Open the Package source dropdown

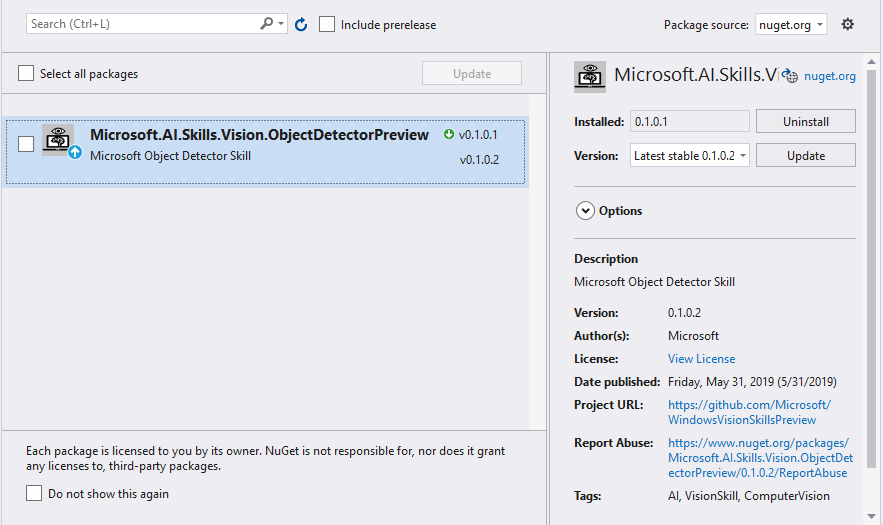tap(791, 25)
